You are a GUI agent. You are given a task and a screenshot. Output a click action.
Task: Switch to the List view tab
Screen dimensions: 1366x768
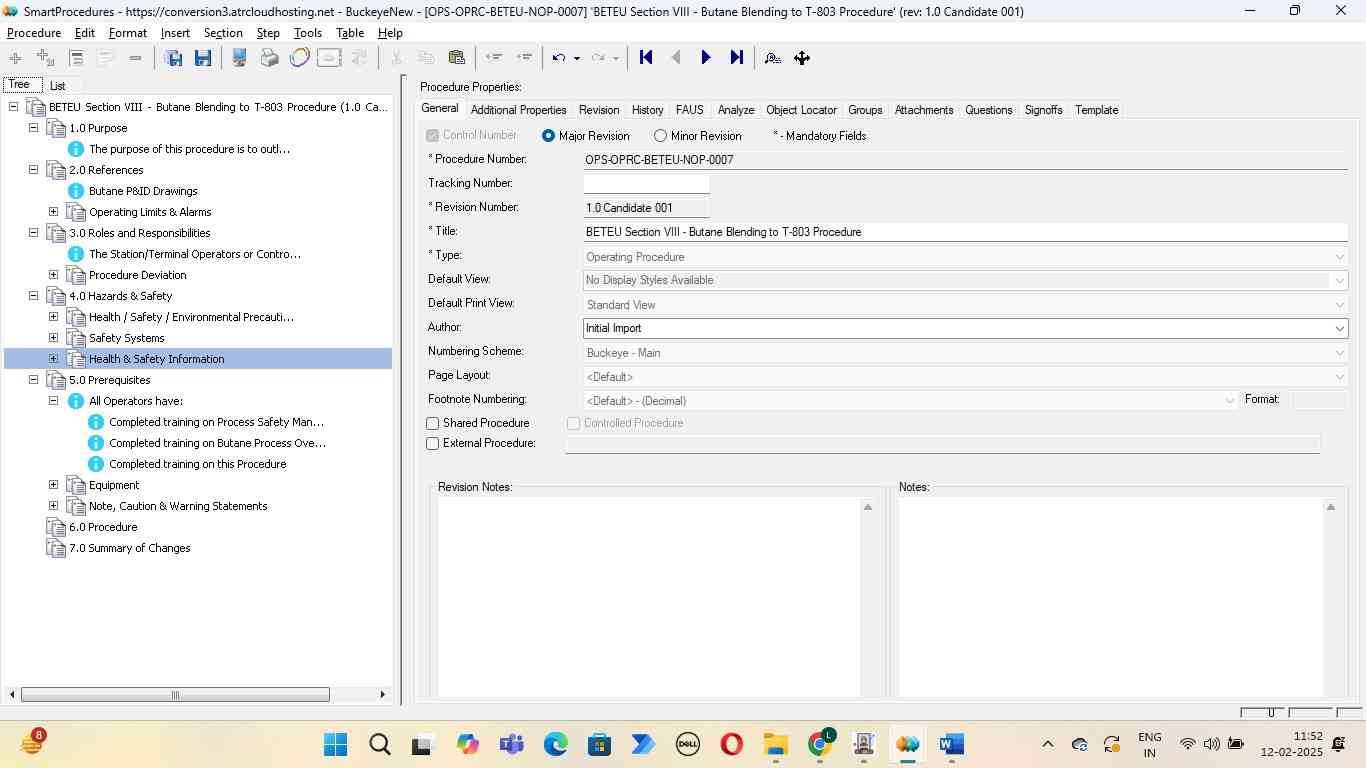57,86
